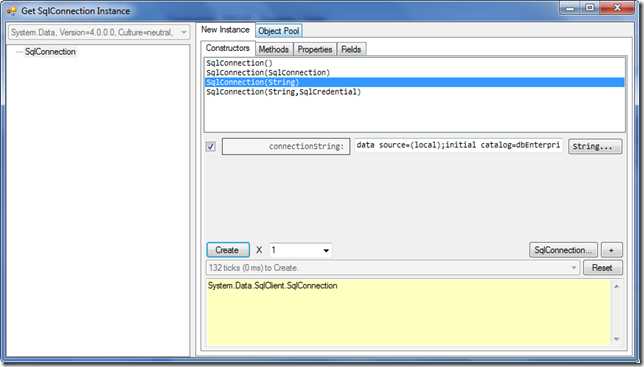The height and width of the screenshot is (367, 644).
Task: Toggle the connectionString parameter checkbox
Action: tap(211, 147)
